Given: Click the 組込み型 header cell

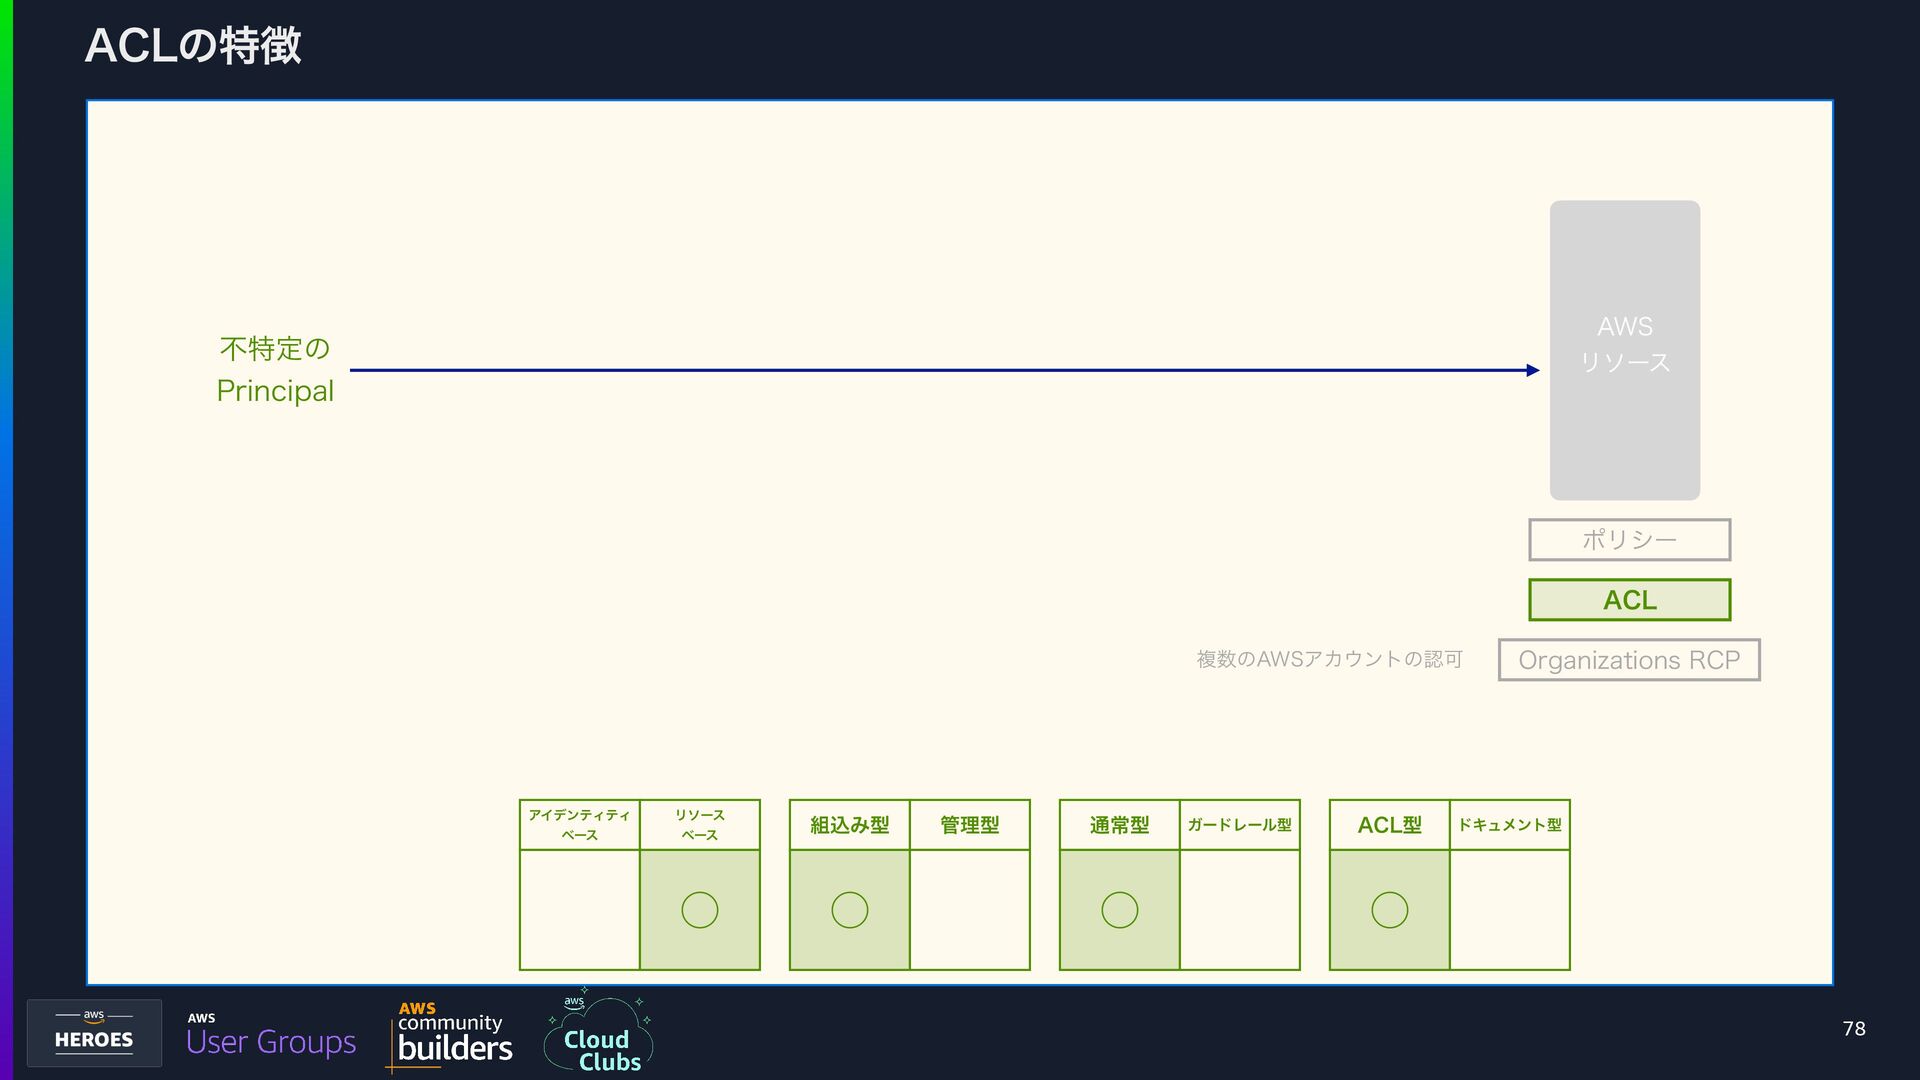Looking at the screenshot, I should click(x=850, y=825).
